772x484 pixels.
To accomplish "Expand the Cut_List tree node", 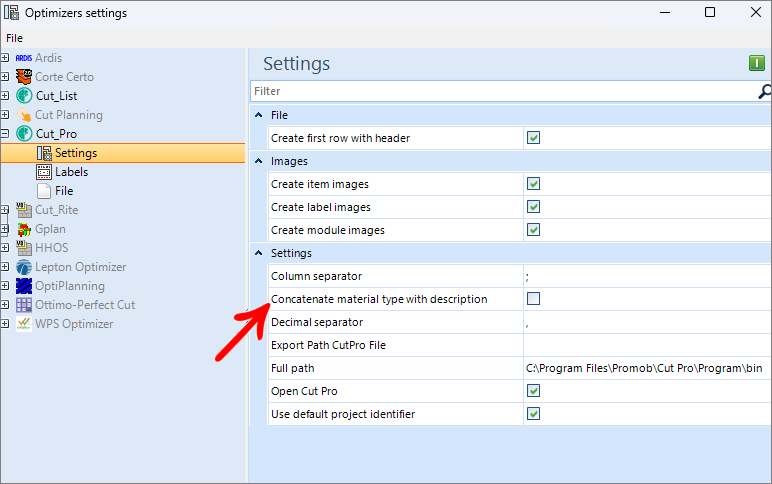I will (x=5, y=96).
